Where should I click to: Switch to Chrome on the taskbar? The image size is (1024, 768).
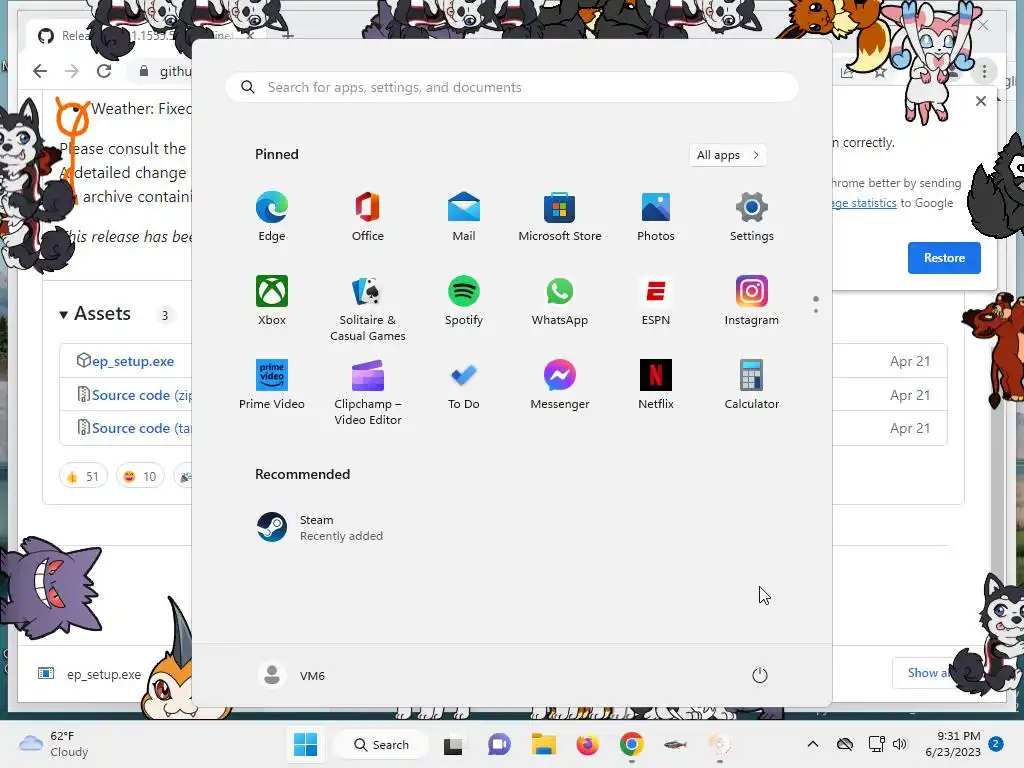click(632, 744)
